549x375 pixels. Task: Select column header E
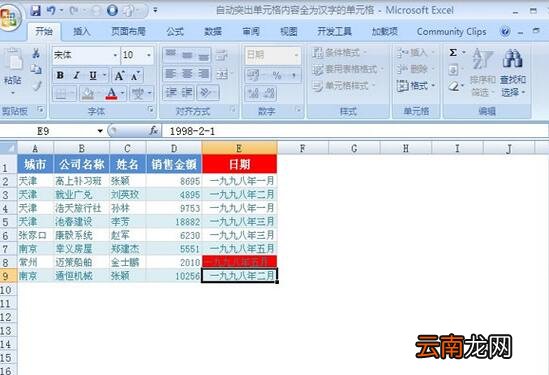pyautogui.click(x=239, y=148)
